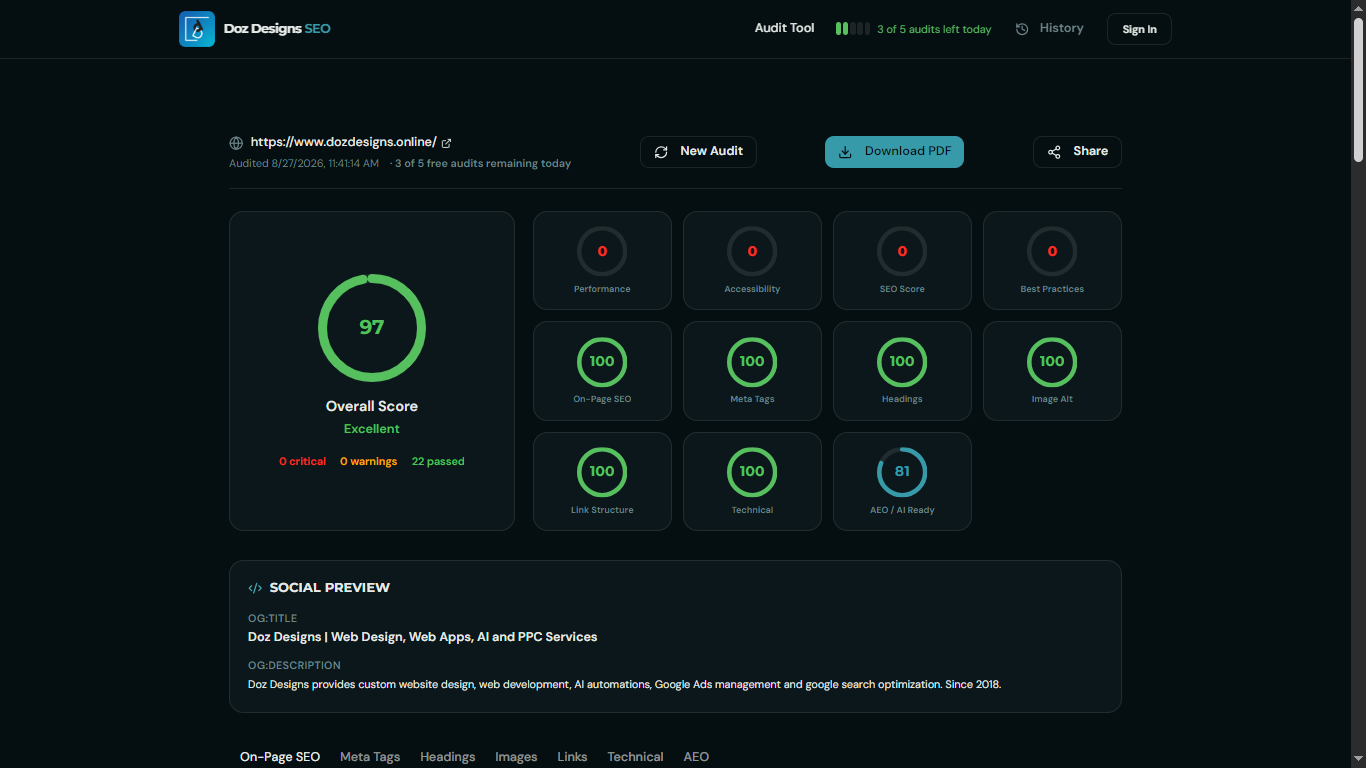Click the OG:TITLE label
1366x768 pixels.
(x=273, y=618)
